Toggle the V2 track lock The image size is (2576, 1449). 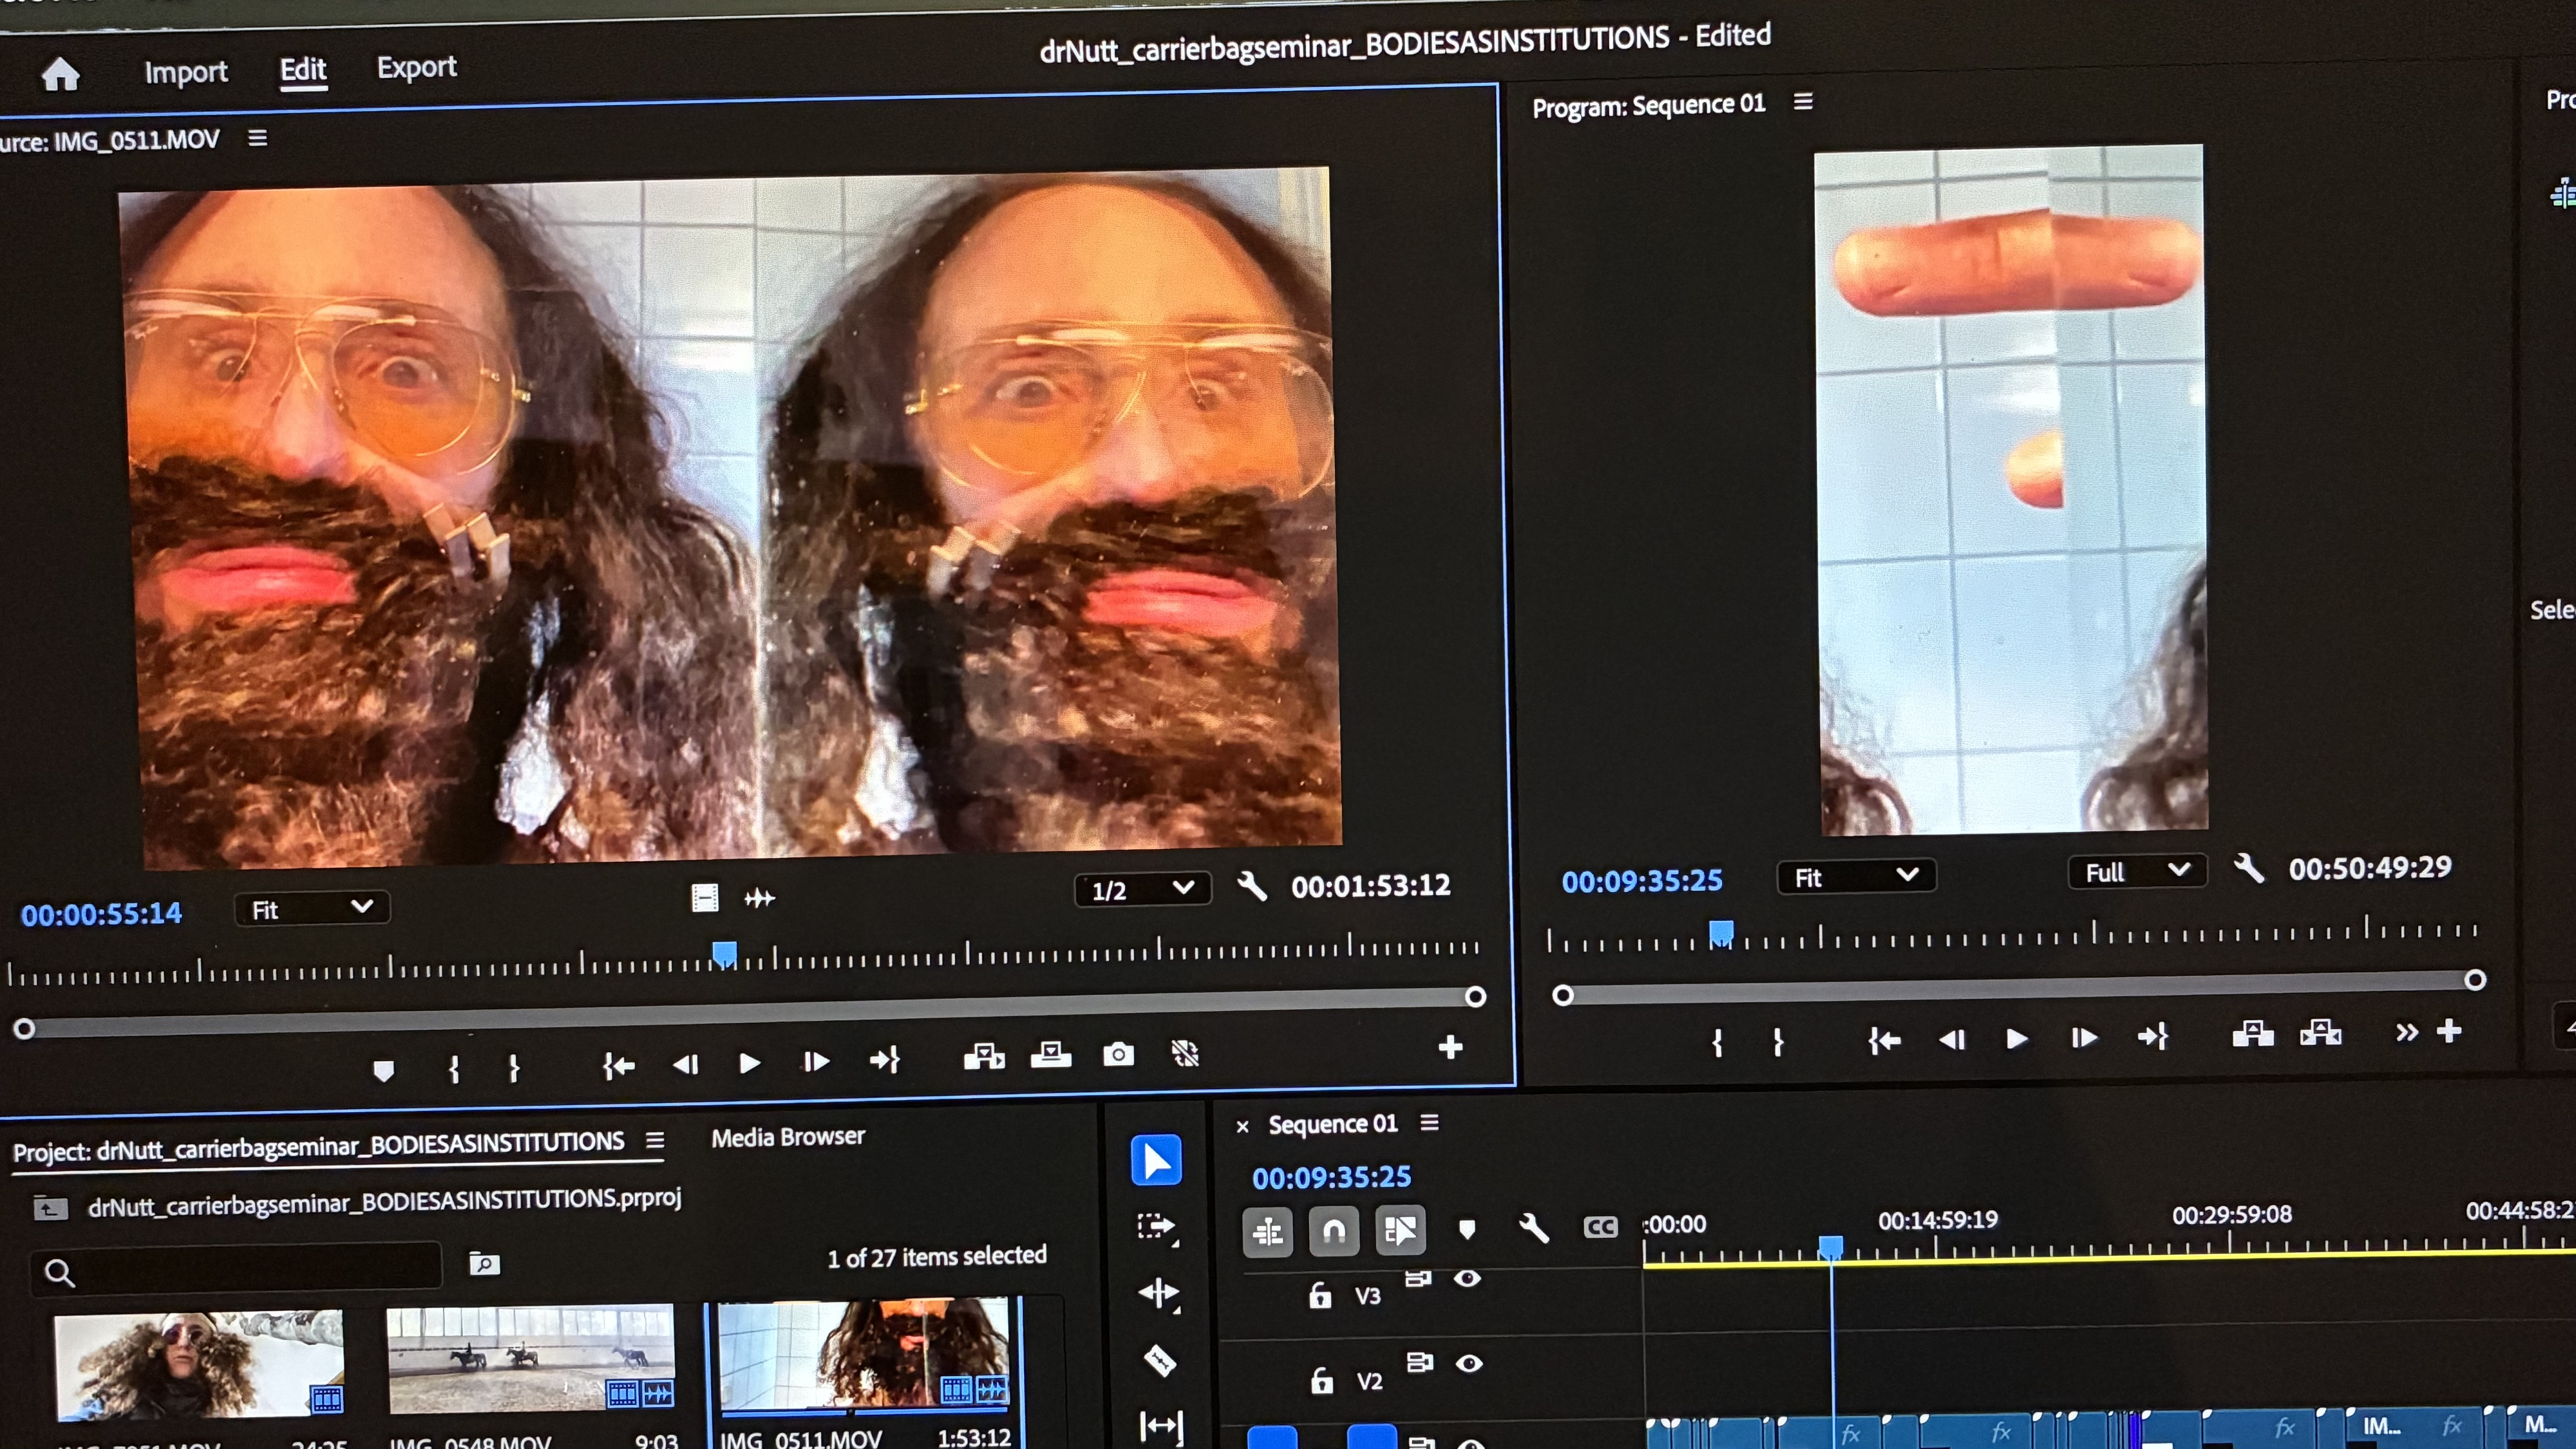1322,1381
